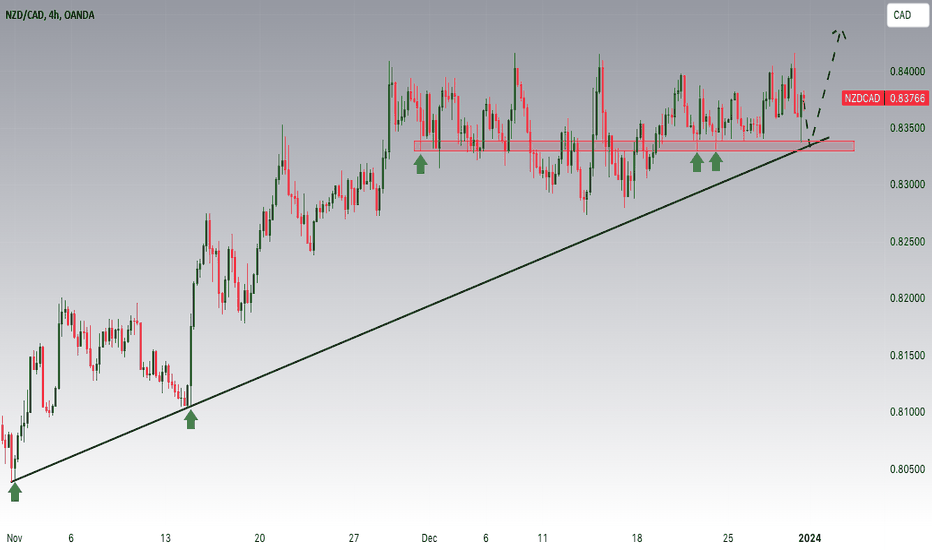Click the 0.81500 price axis label
The height and width of the screenshot is (550, 932).
(x=907, y=355)
